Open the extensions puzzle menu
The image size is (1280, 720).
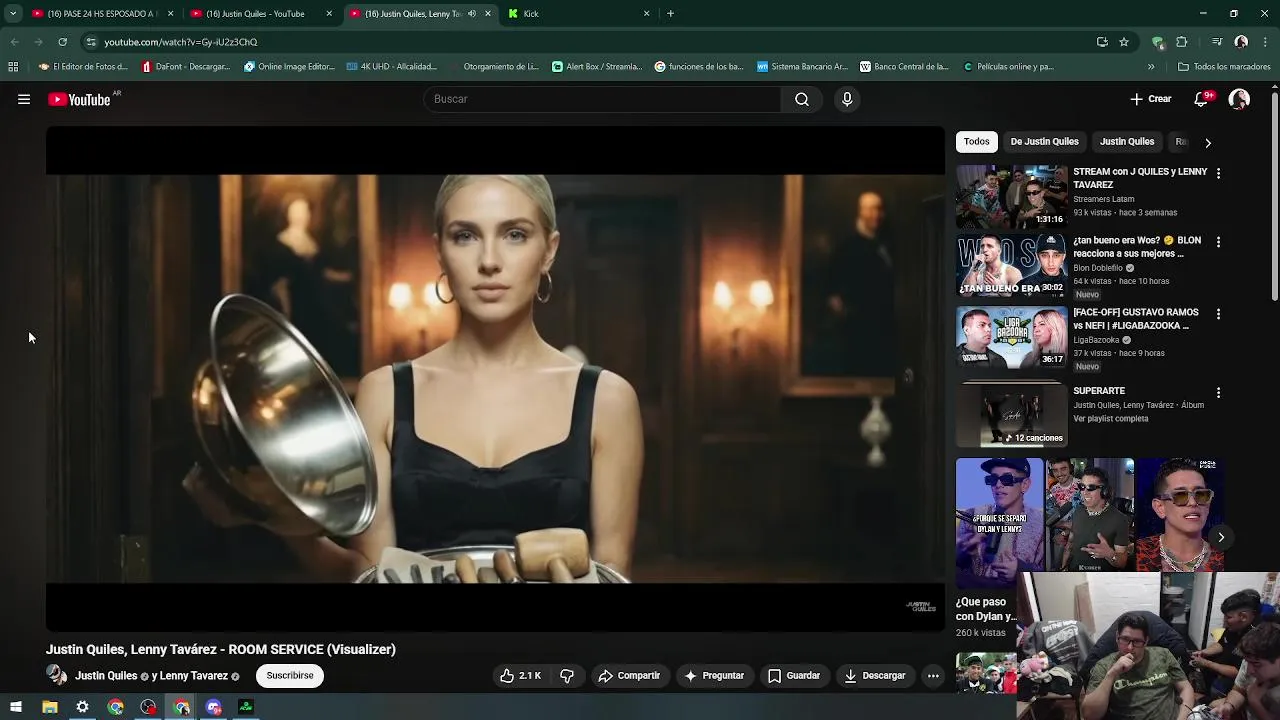(1182, 42)
